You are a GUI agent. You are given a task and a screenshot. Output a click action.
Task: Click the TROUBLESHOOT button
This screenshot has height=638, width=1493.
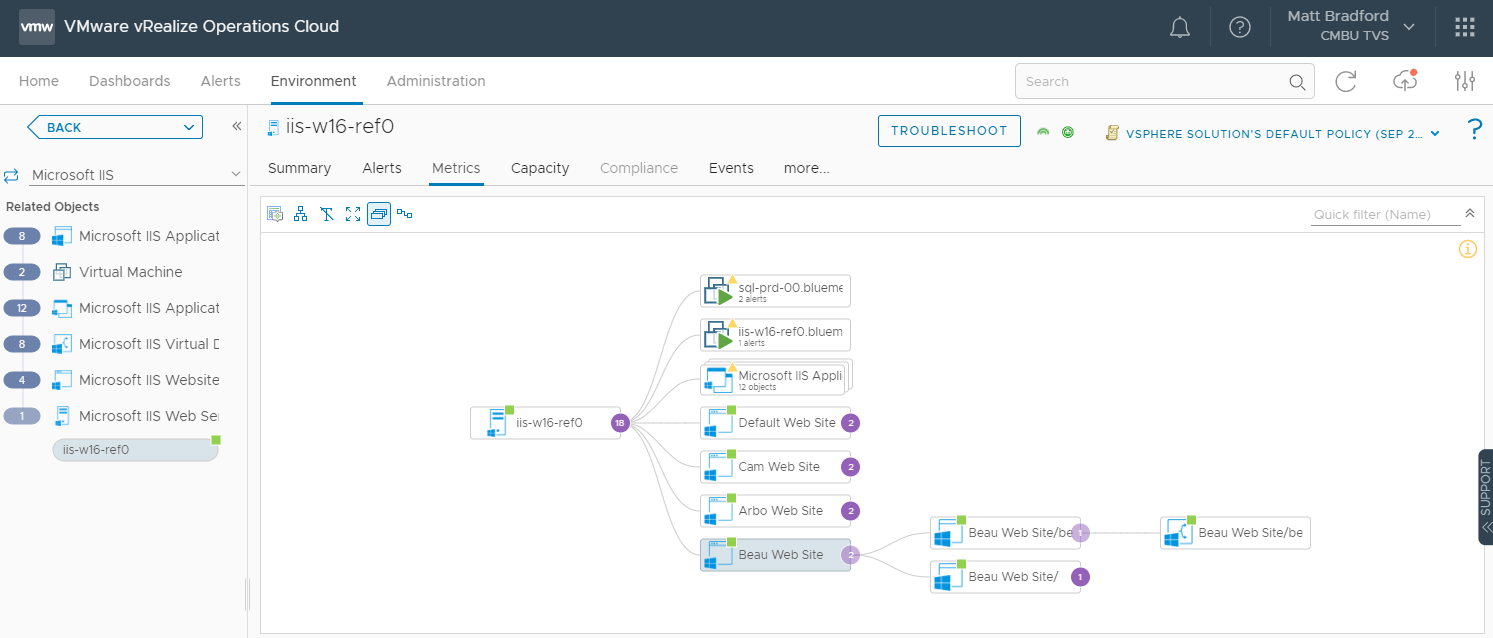tap(948, 131)
